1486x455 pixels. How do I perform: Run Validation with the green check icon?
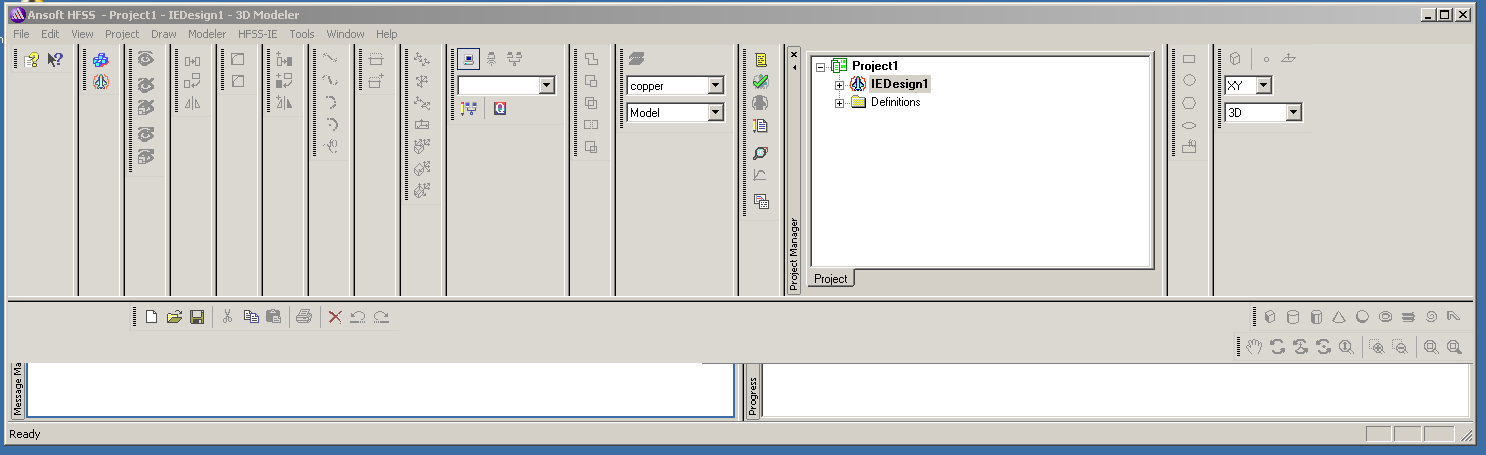[x=761, y=81]
